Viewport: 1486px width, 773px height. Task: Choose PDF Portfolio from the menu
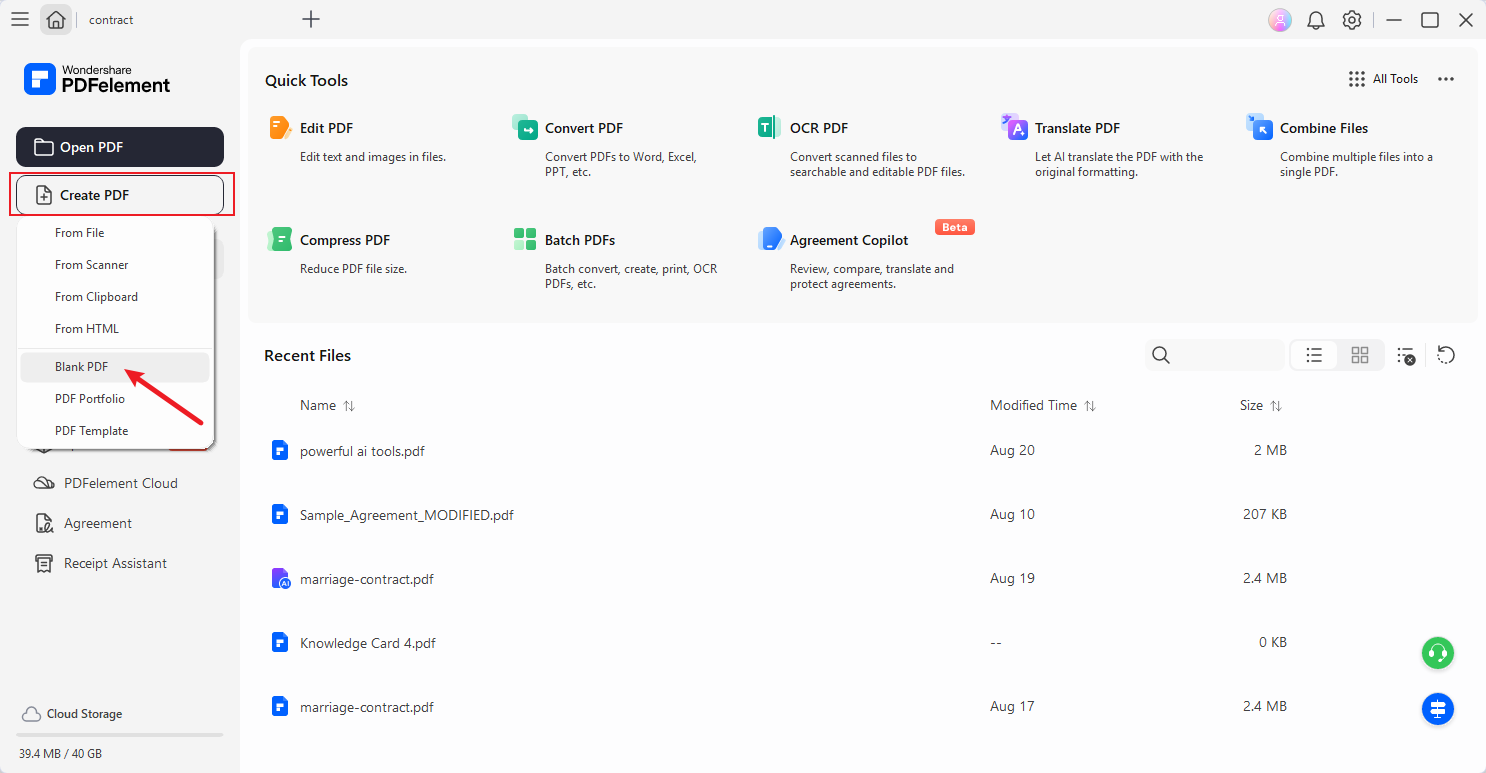(115, 399)
